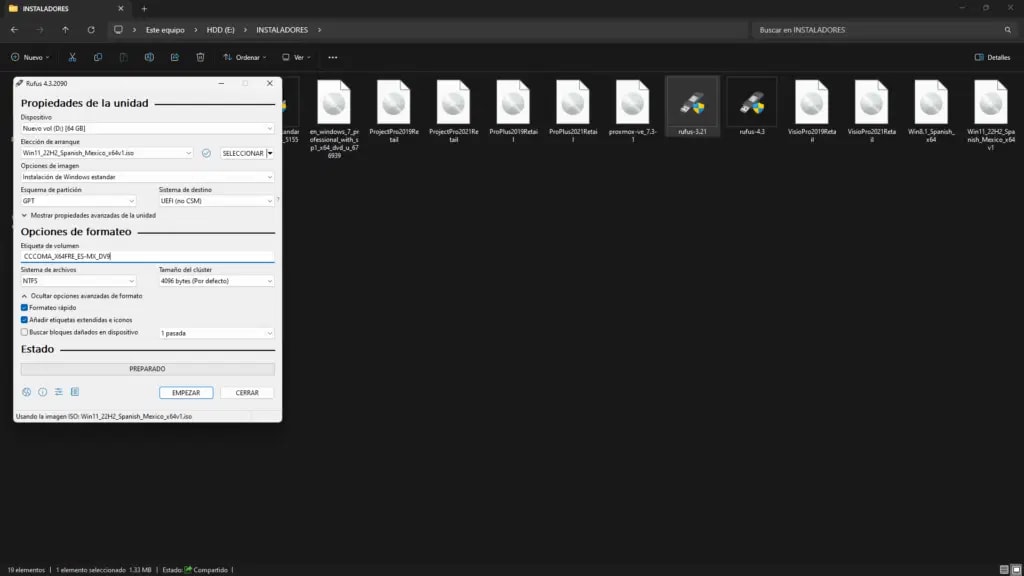Enable Buscar bloques dañados en dispositivo
Screen dimensions: 1024x576
point(24,332)
